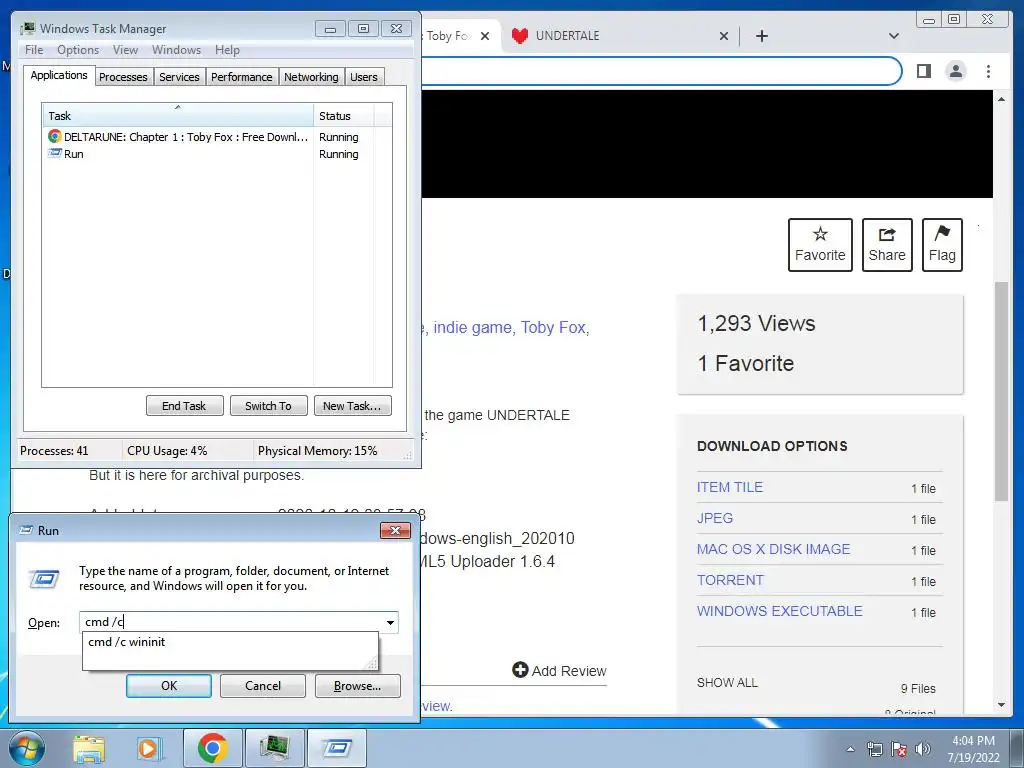The image size is (1024, 768).
Task: Open Windows Explorer folder icon on taskbar
Action: pos(89,748)
